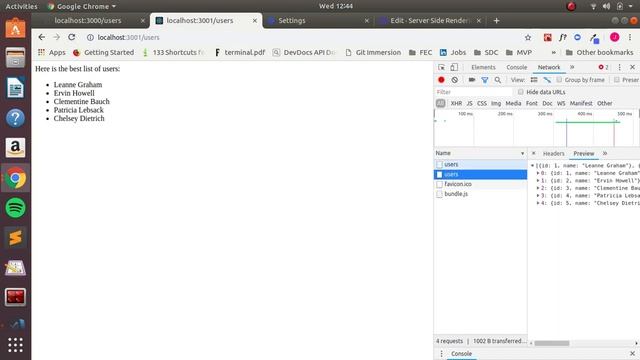Click the preview pane horizontal scrollbar
The height and width of the screenshot is (360, 640).
(552, 343)
